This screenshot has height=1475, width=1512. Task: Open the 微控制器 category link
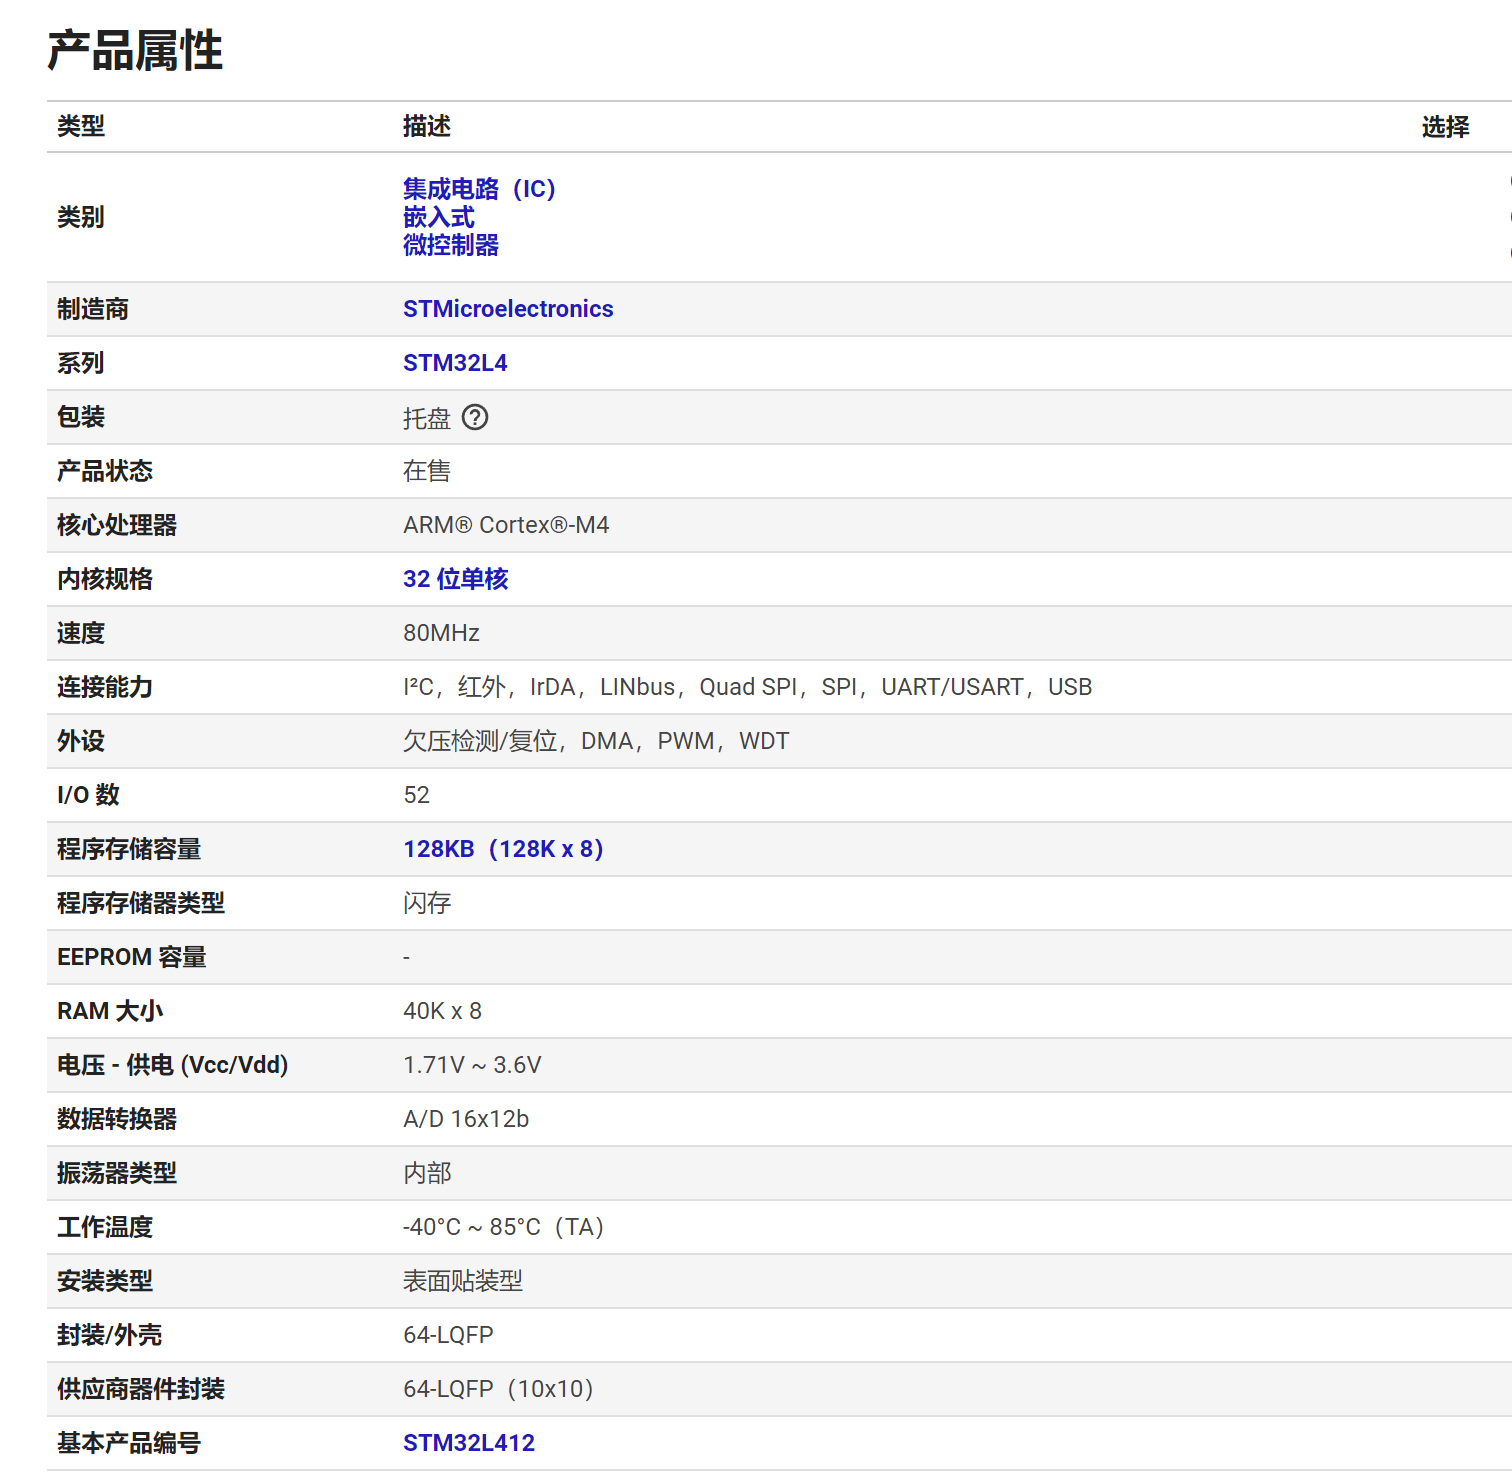(x=451, y=245)
